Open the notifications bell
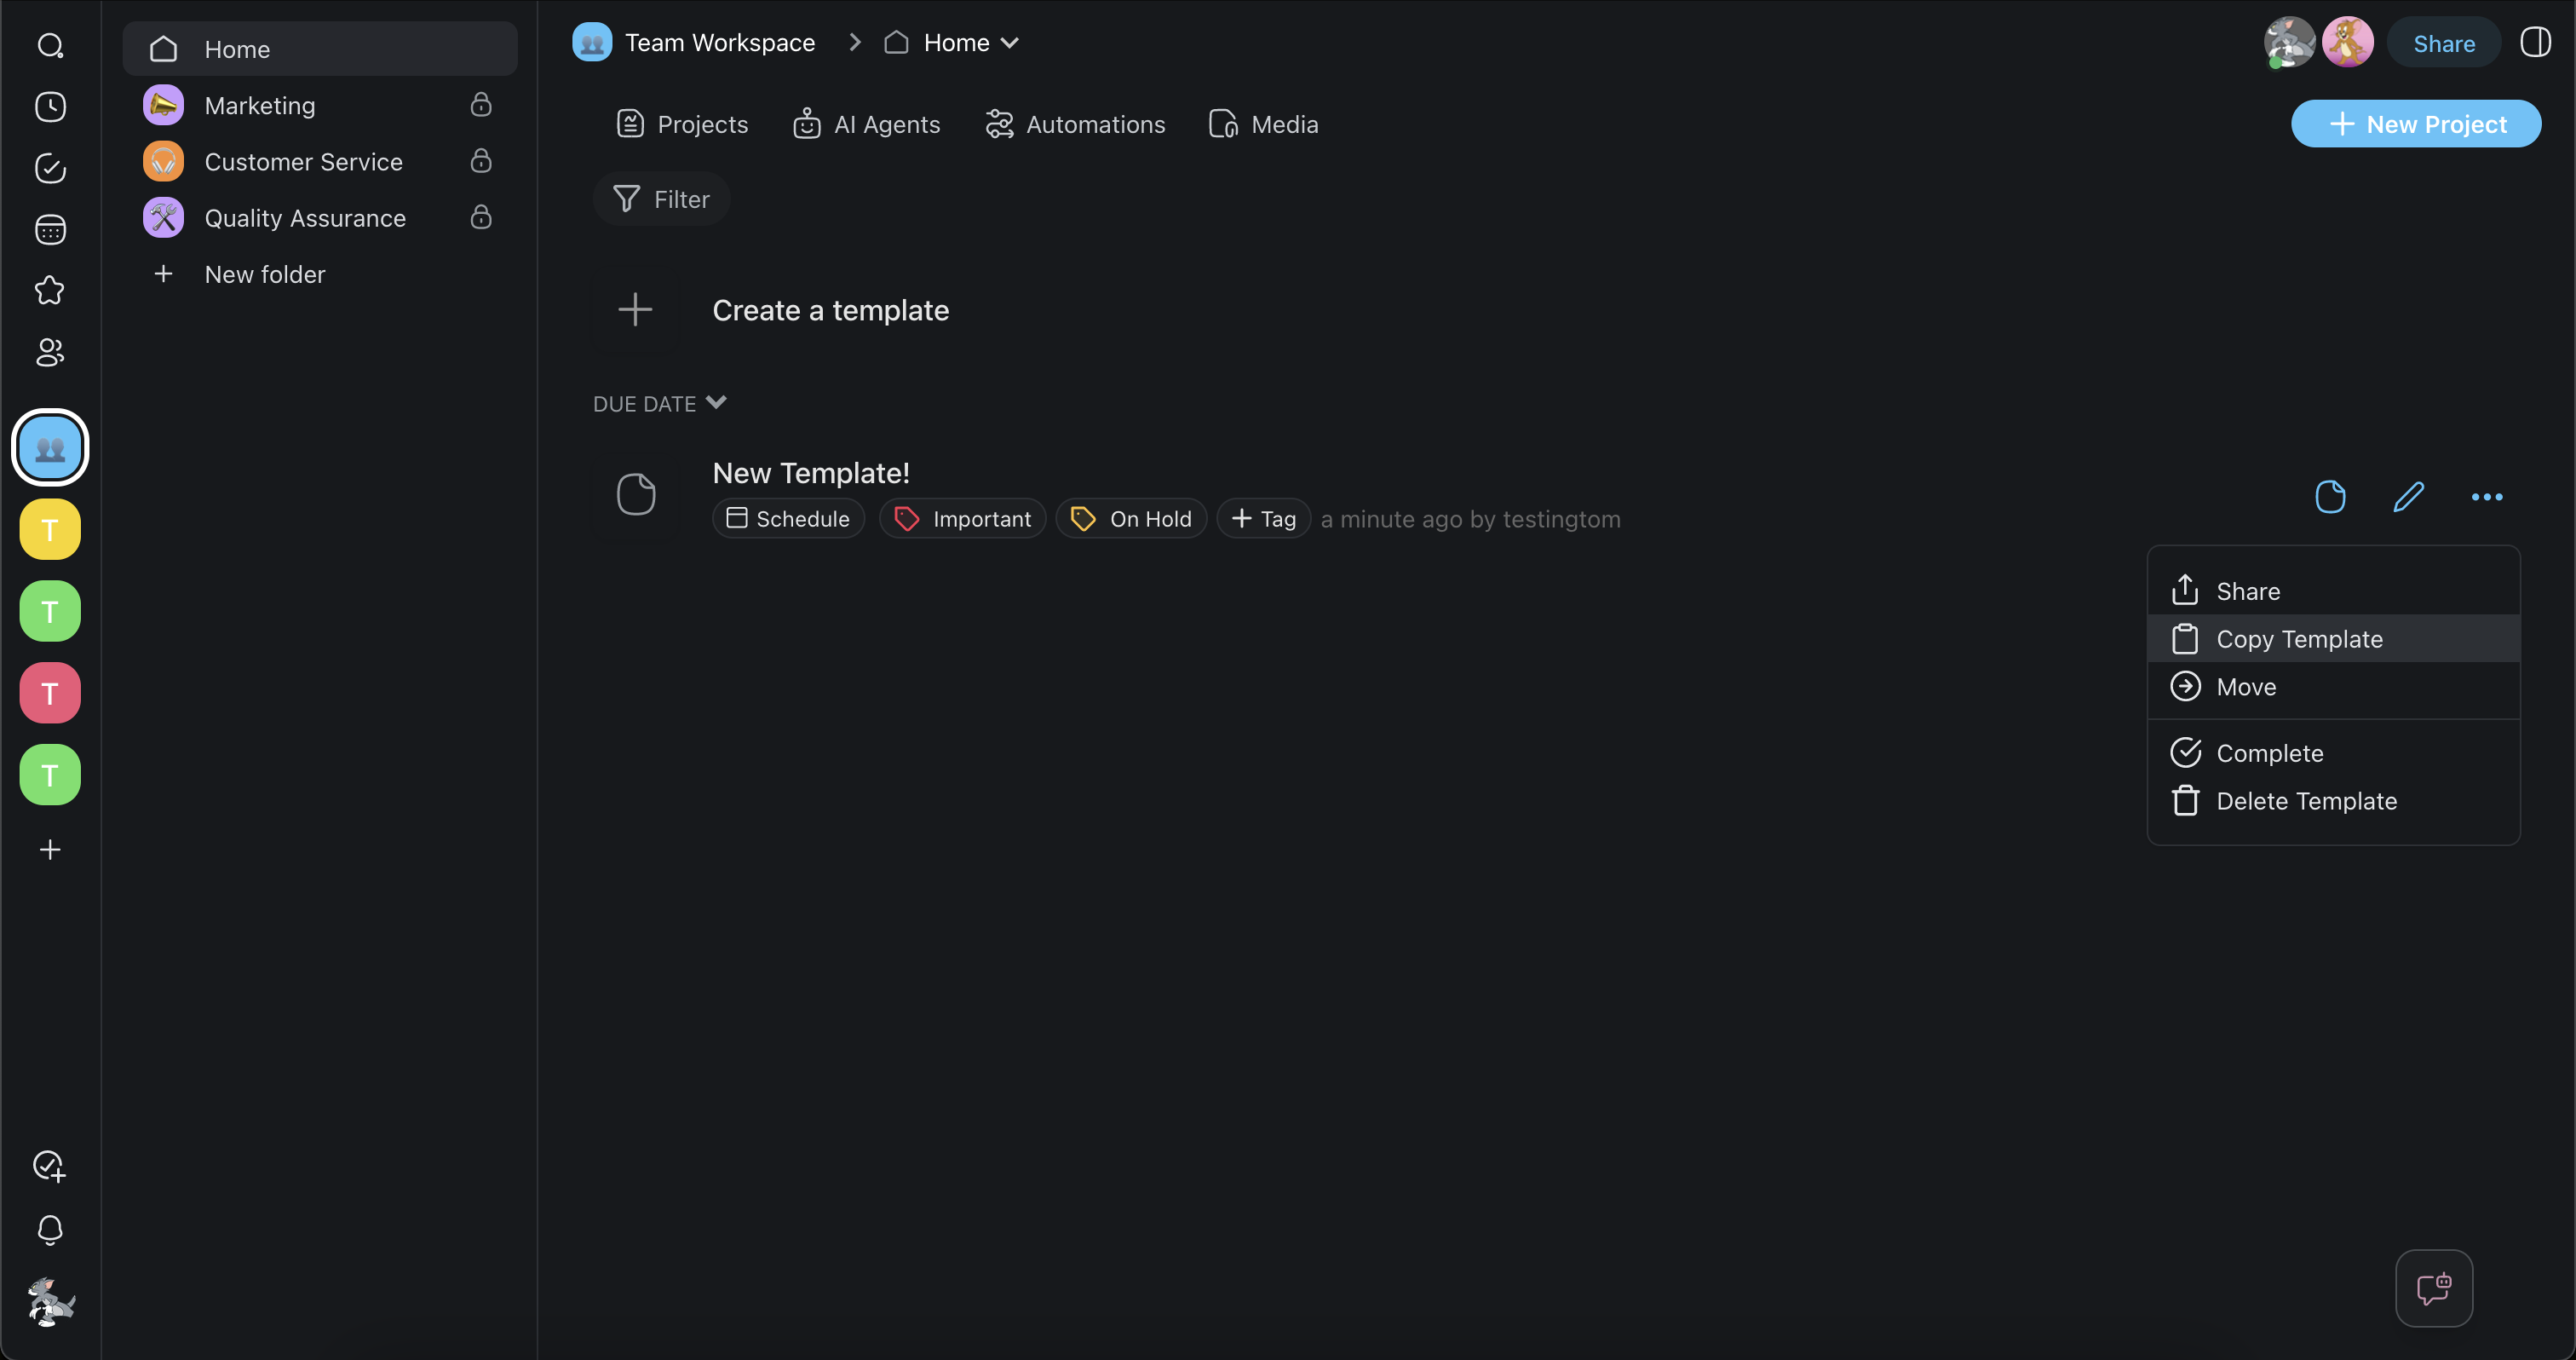This screenshot has height=1360, width=2576. click(x=50, y=1229)
